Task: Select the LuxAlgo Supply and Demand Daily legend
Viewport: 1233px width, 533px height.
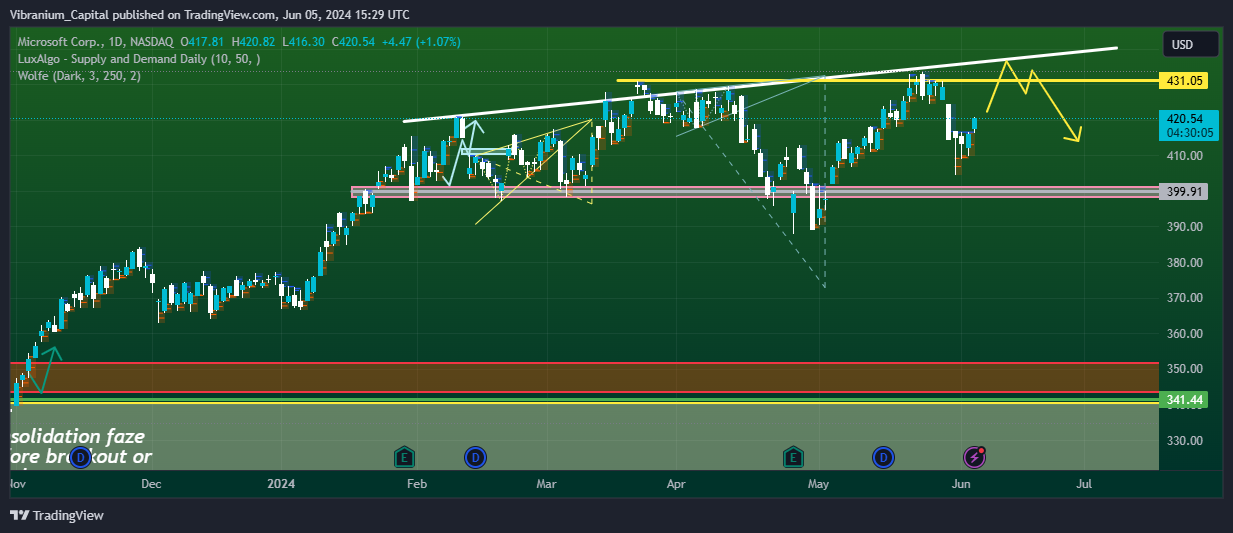Action: (x=139, y=59)
